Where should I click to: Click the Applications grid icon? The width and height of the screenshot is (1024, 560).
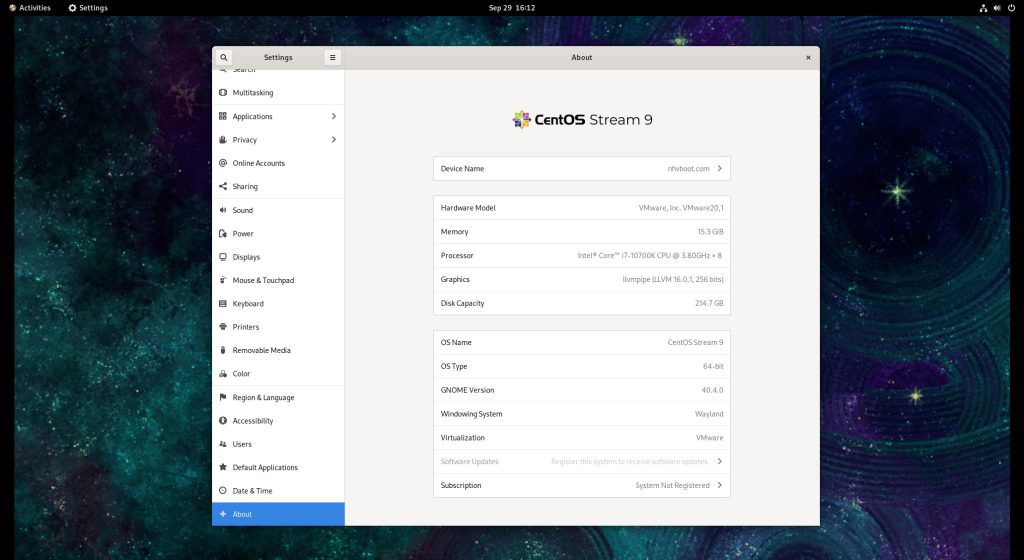pyautogui.click(x=223, y=116)
